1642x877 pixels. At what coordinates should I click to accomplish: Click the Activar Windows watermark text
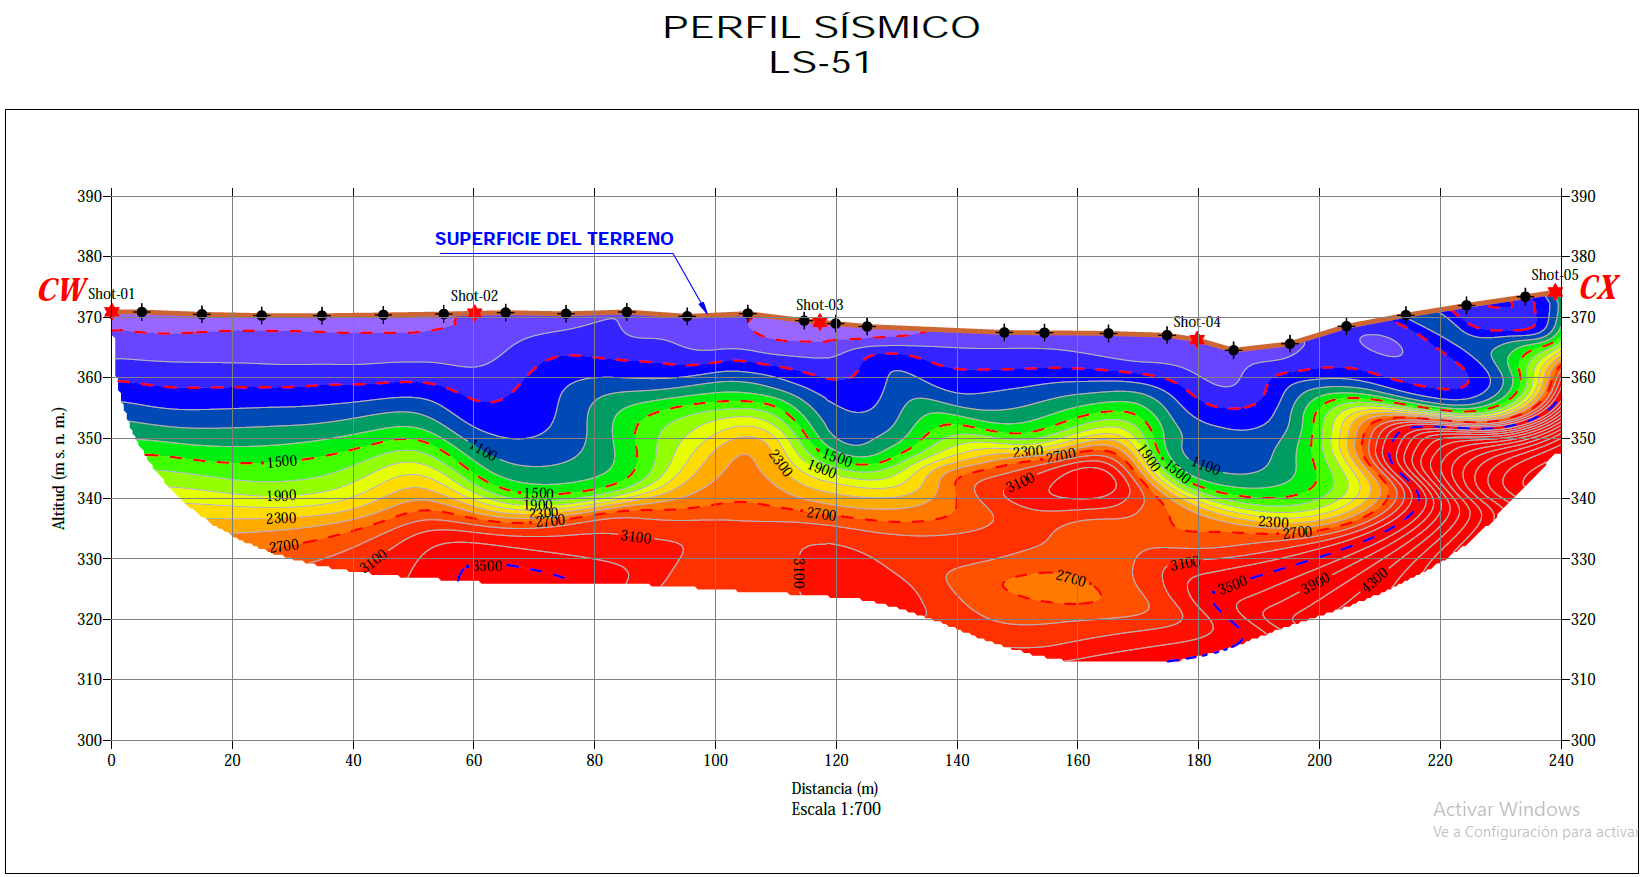coord(1506,809)
